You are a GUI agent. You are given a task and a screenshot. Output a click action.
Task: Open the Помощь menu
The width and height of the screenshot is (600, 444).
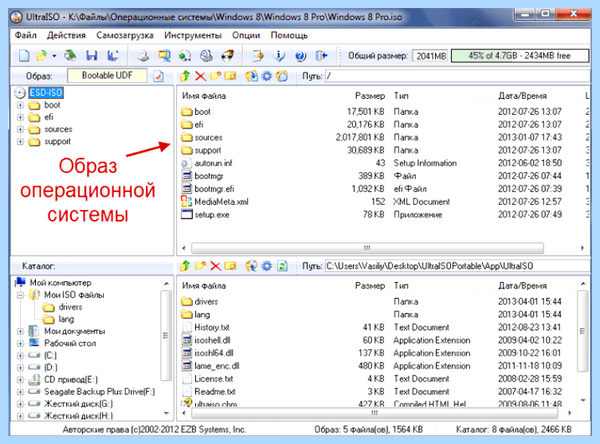(x=289, y=35)
